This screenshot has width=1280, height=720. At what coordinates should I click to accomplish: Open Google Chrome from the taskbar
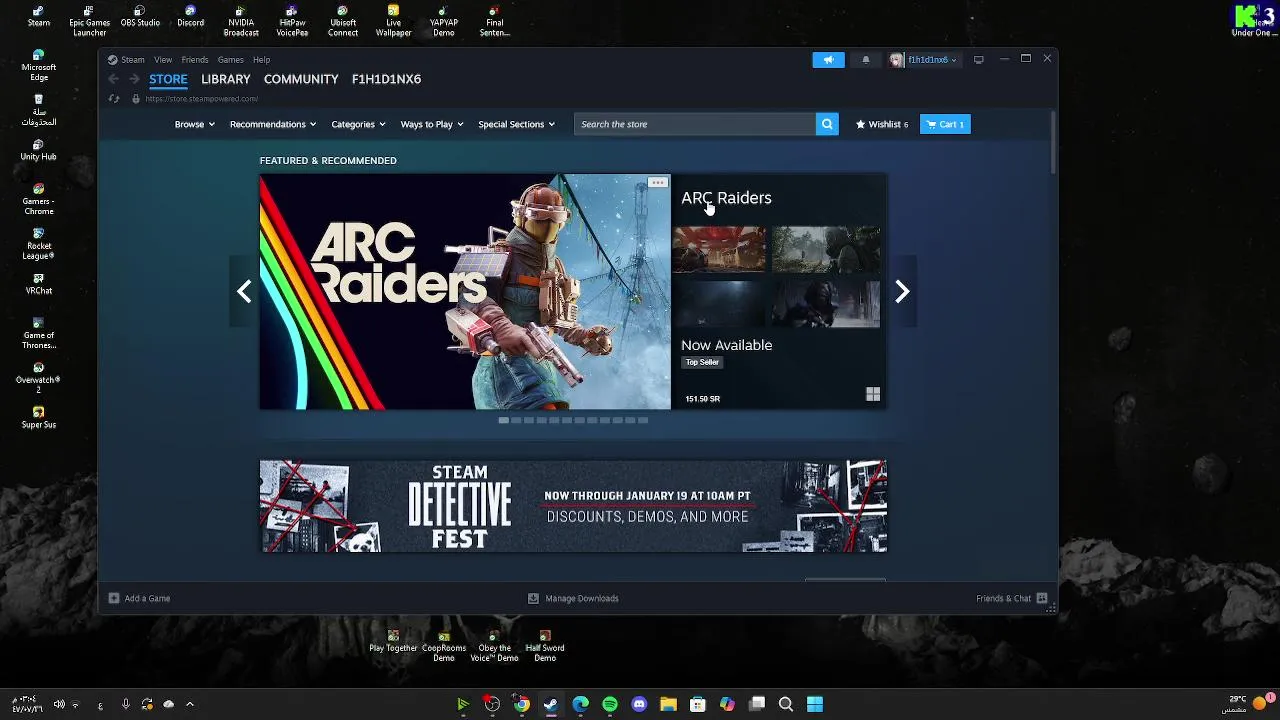click(521, 704)
